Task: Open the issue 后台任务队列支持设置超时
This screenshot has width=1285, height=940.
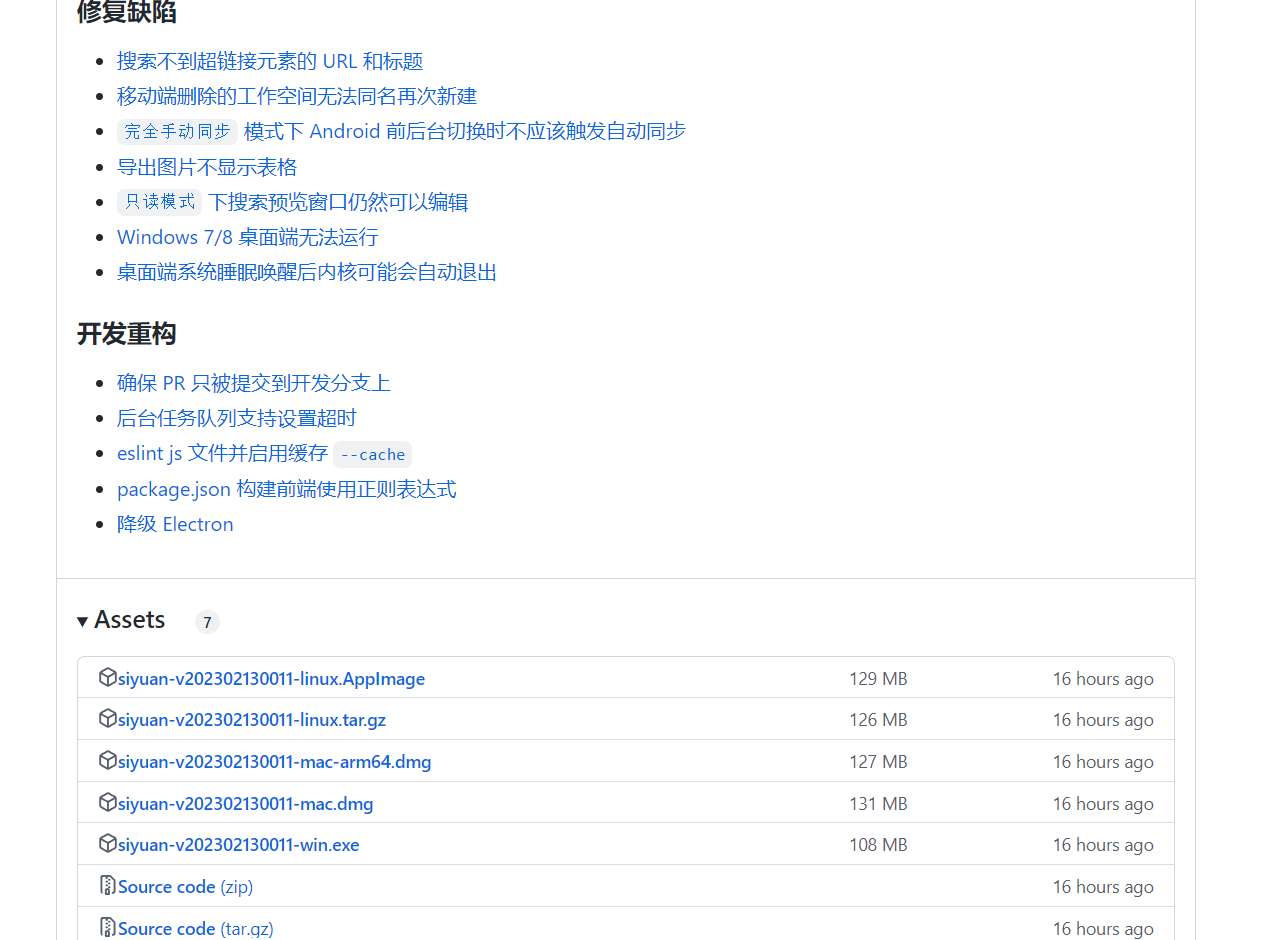Action: tap(237, 418)
